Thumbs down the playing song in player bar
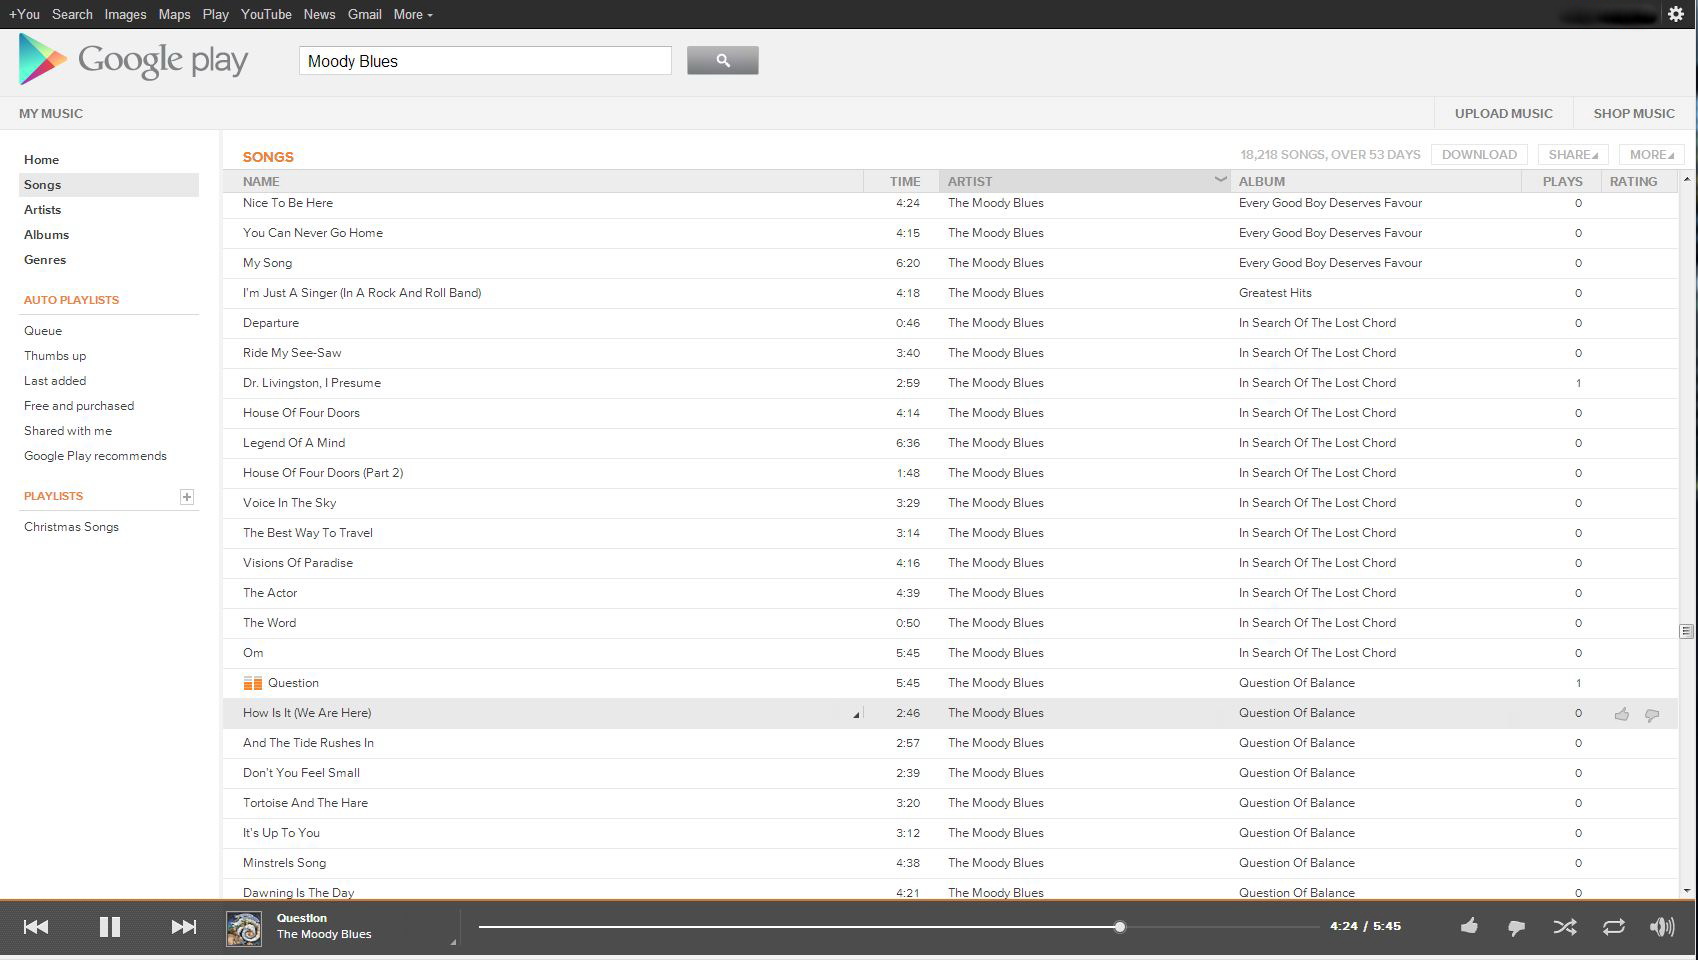 click(x=1516, y=928)
